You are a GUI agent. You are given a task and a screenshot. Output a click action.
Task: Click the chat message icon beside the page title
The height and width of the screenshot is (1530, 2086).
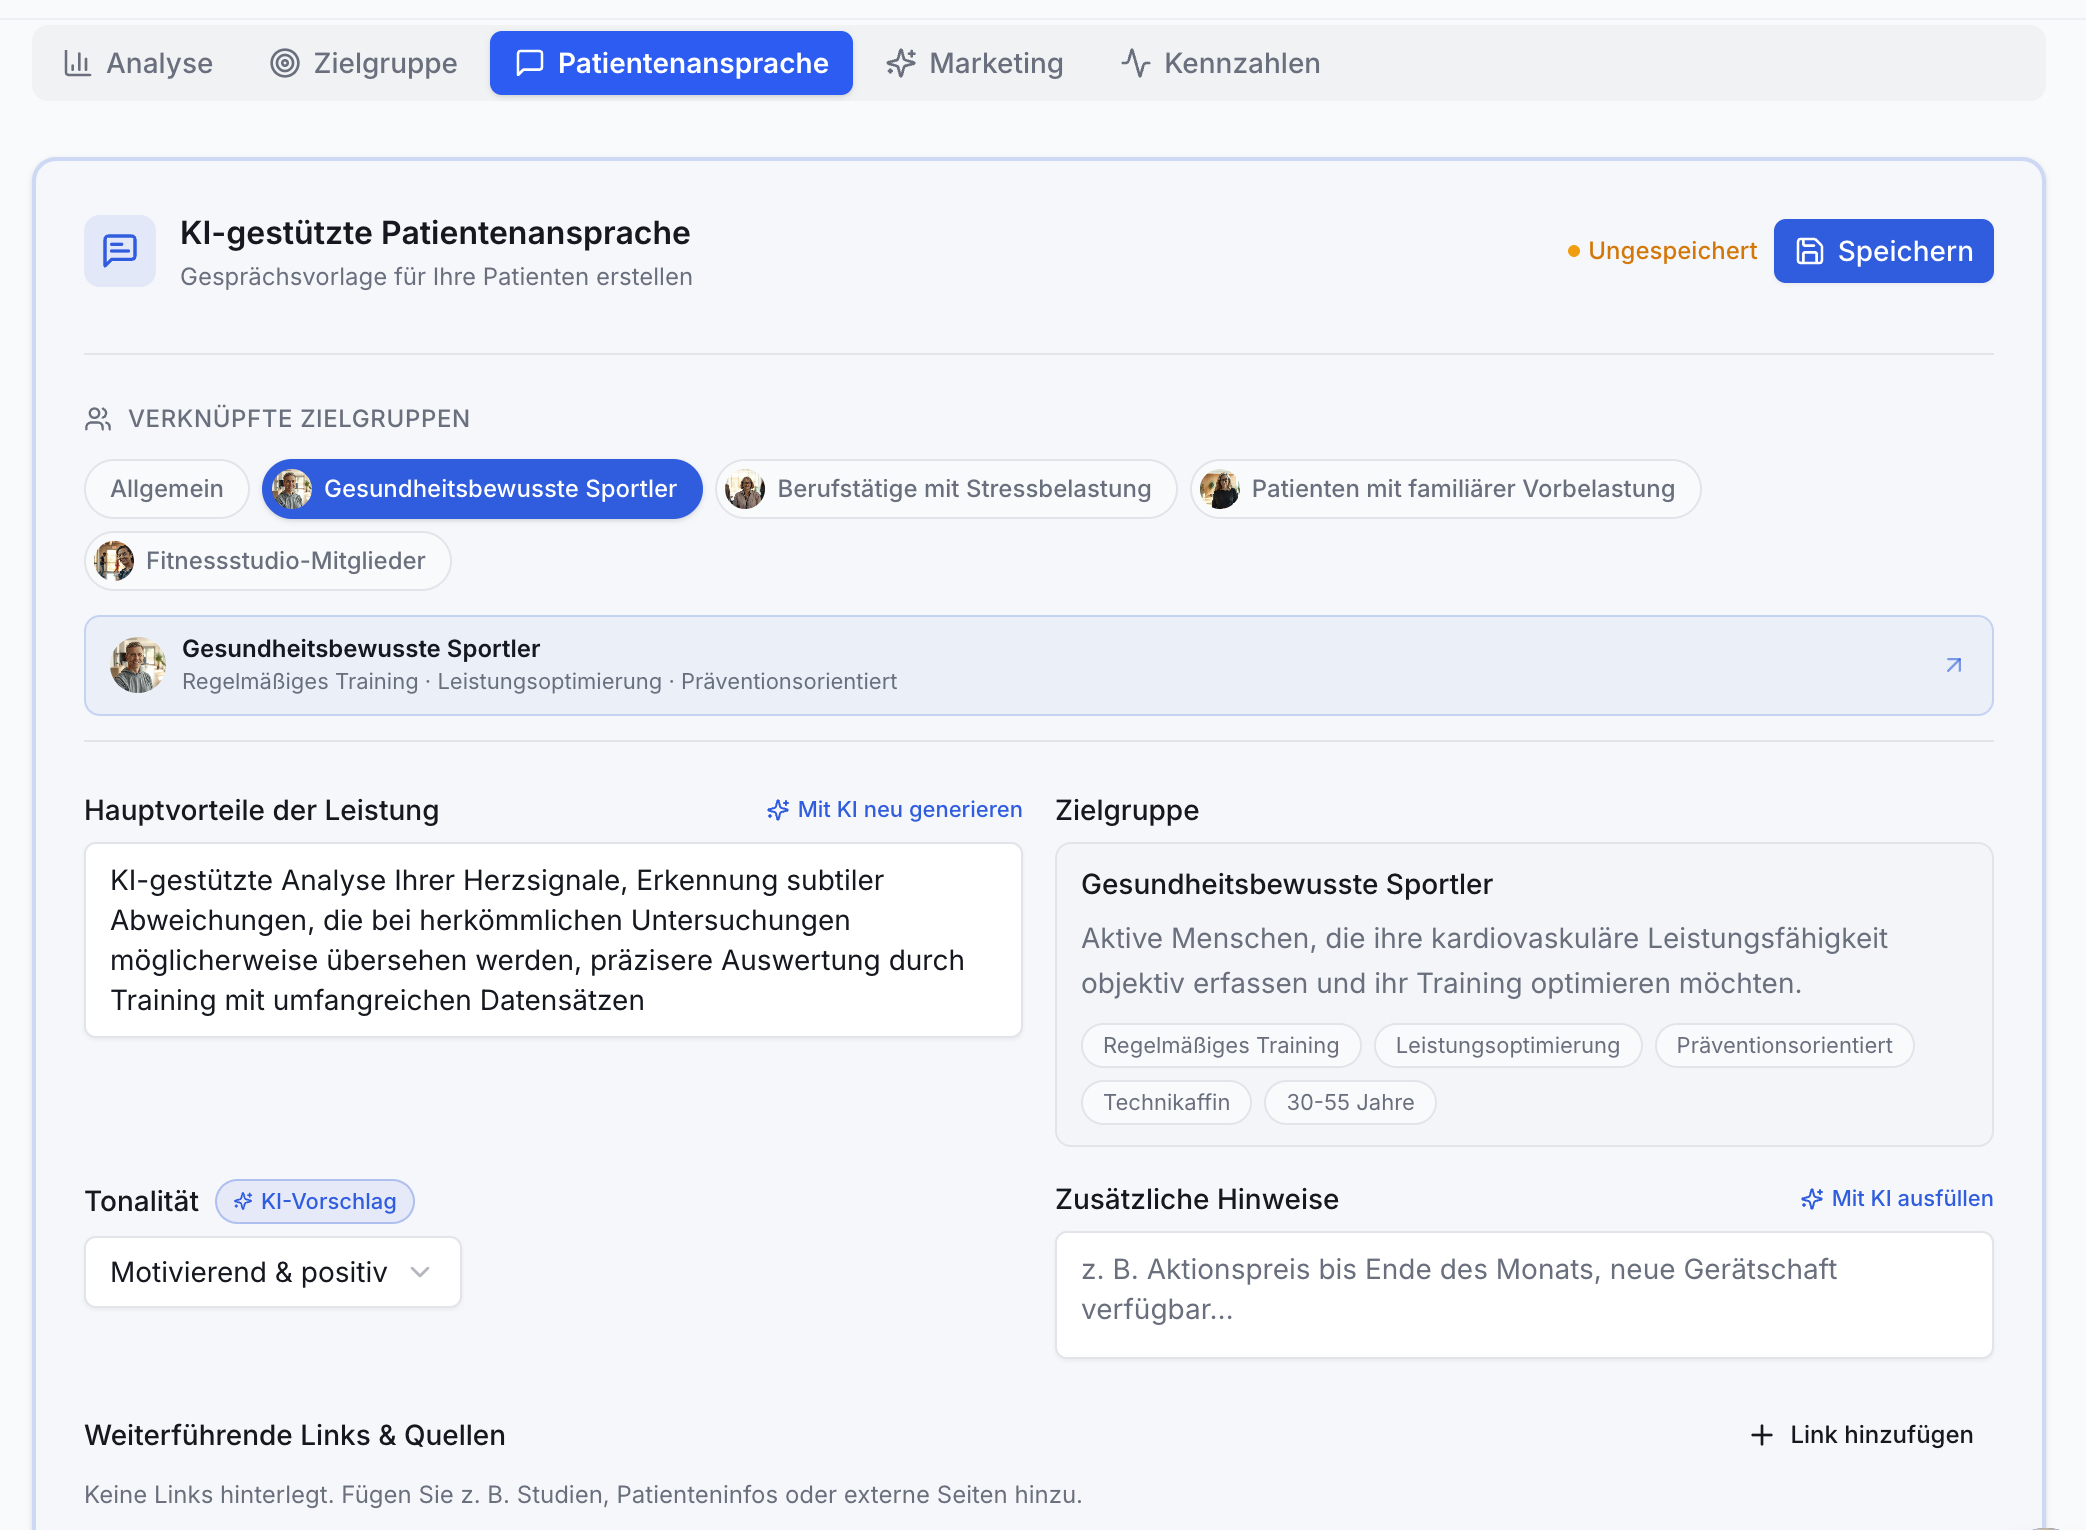click(120, 251)
